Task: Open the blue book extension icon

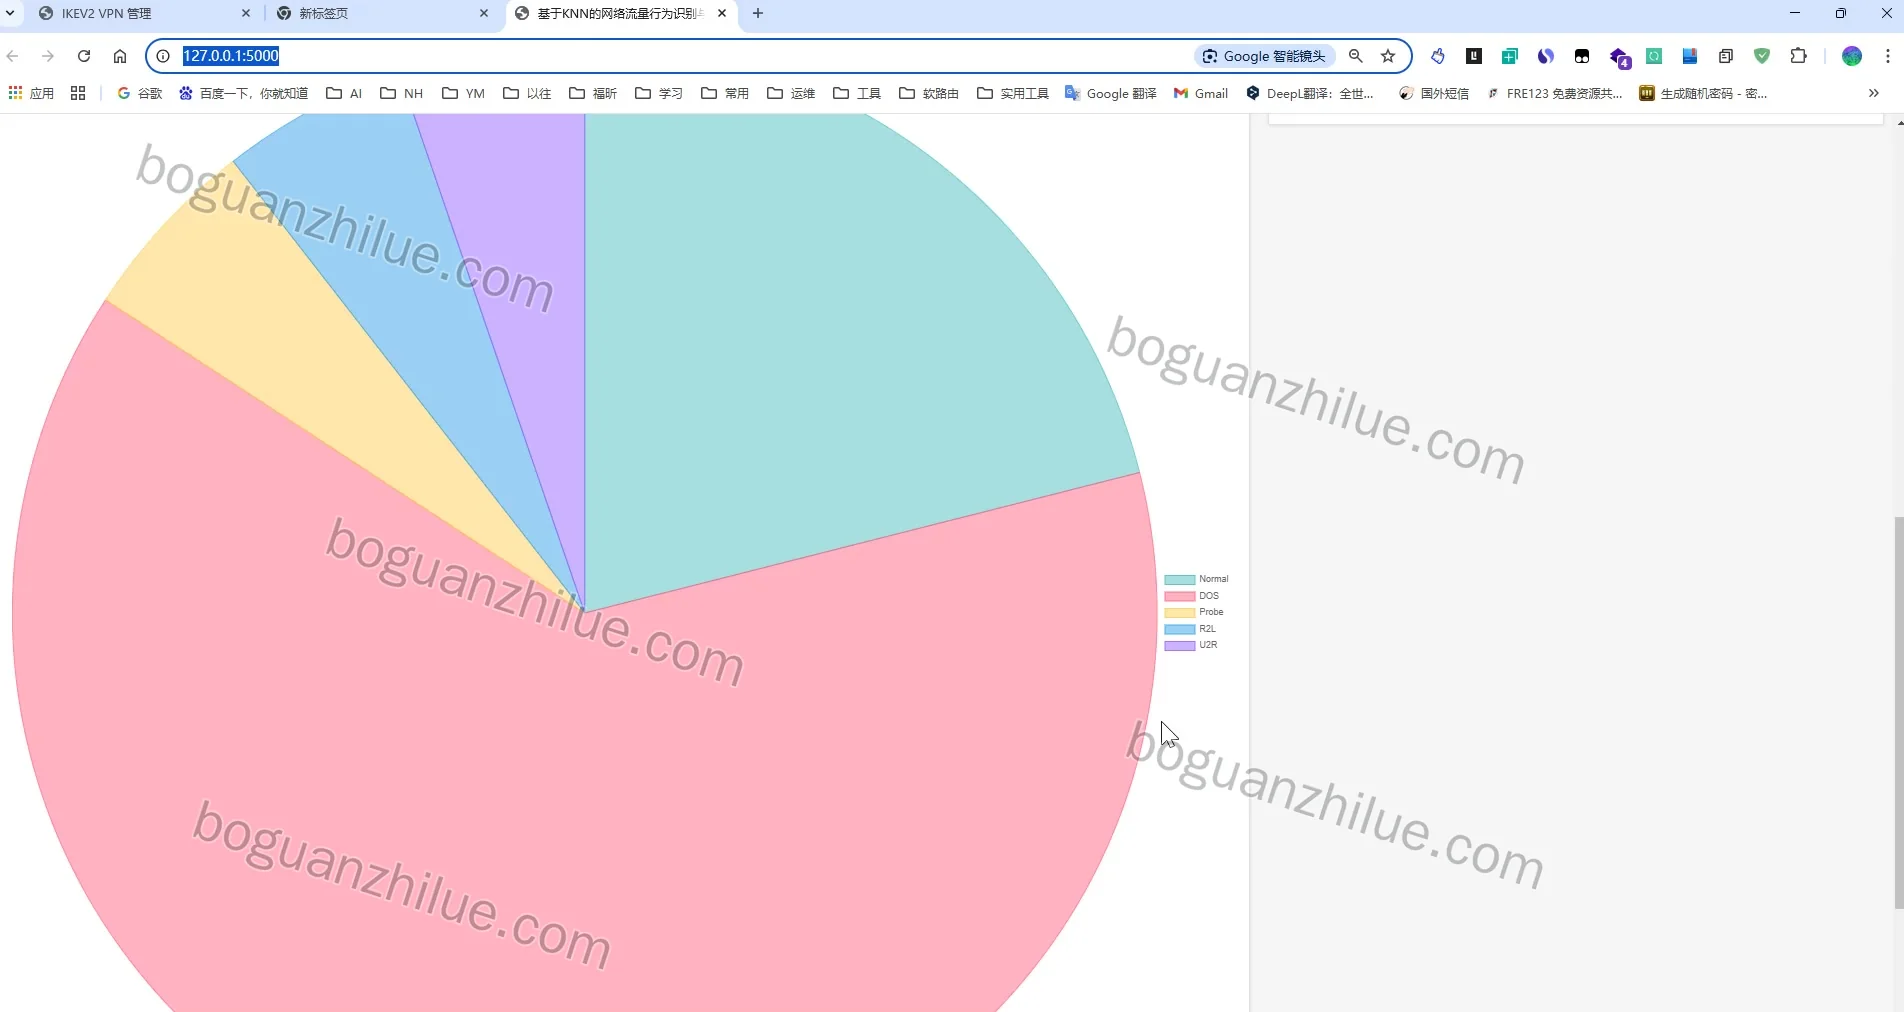Action: (1690, 56)
